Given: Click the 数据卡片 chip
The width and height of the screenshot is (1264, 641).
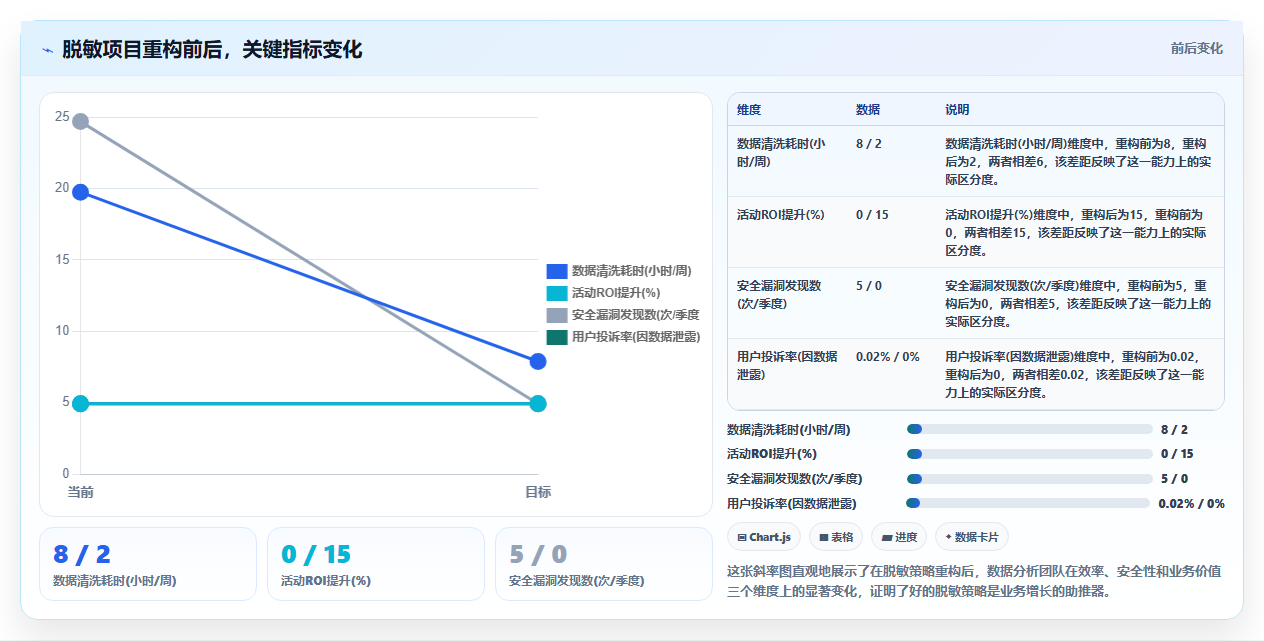Looking at the screenshot, I should click(x=972, y=537).
